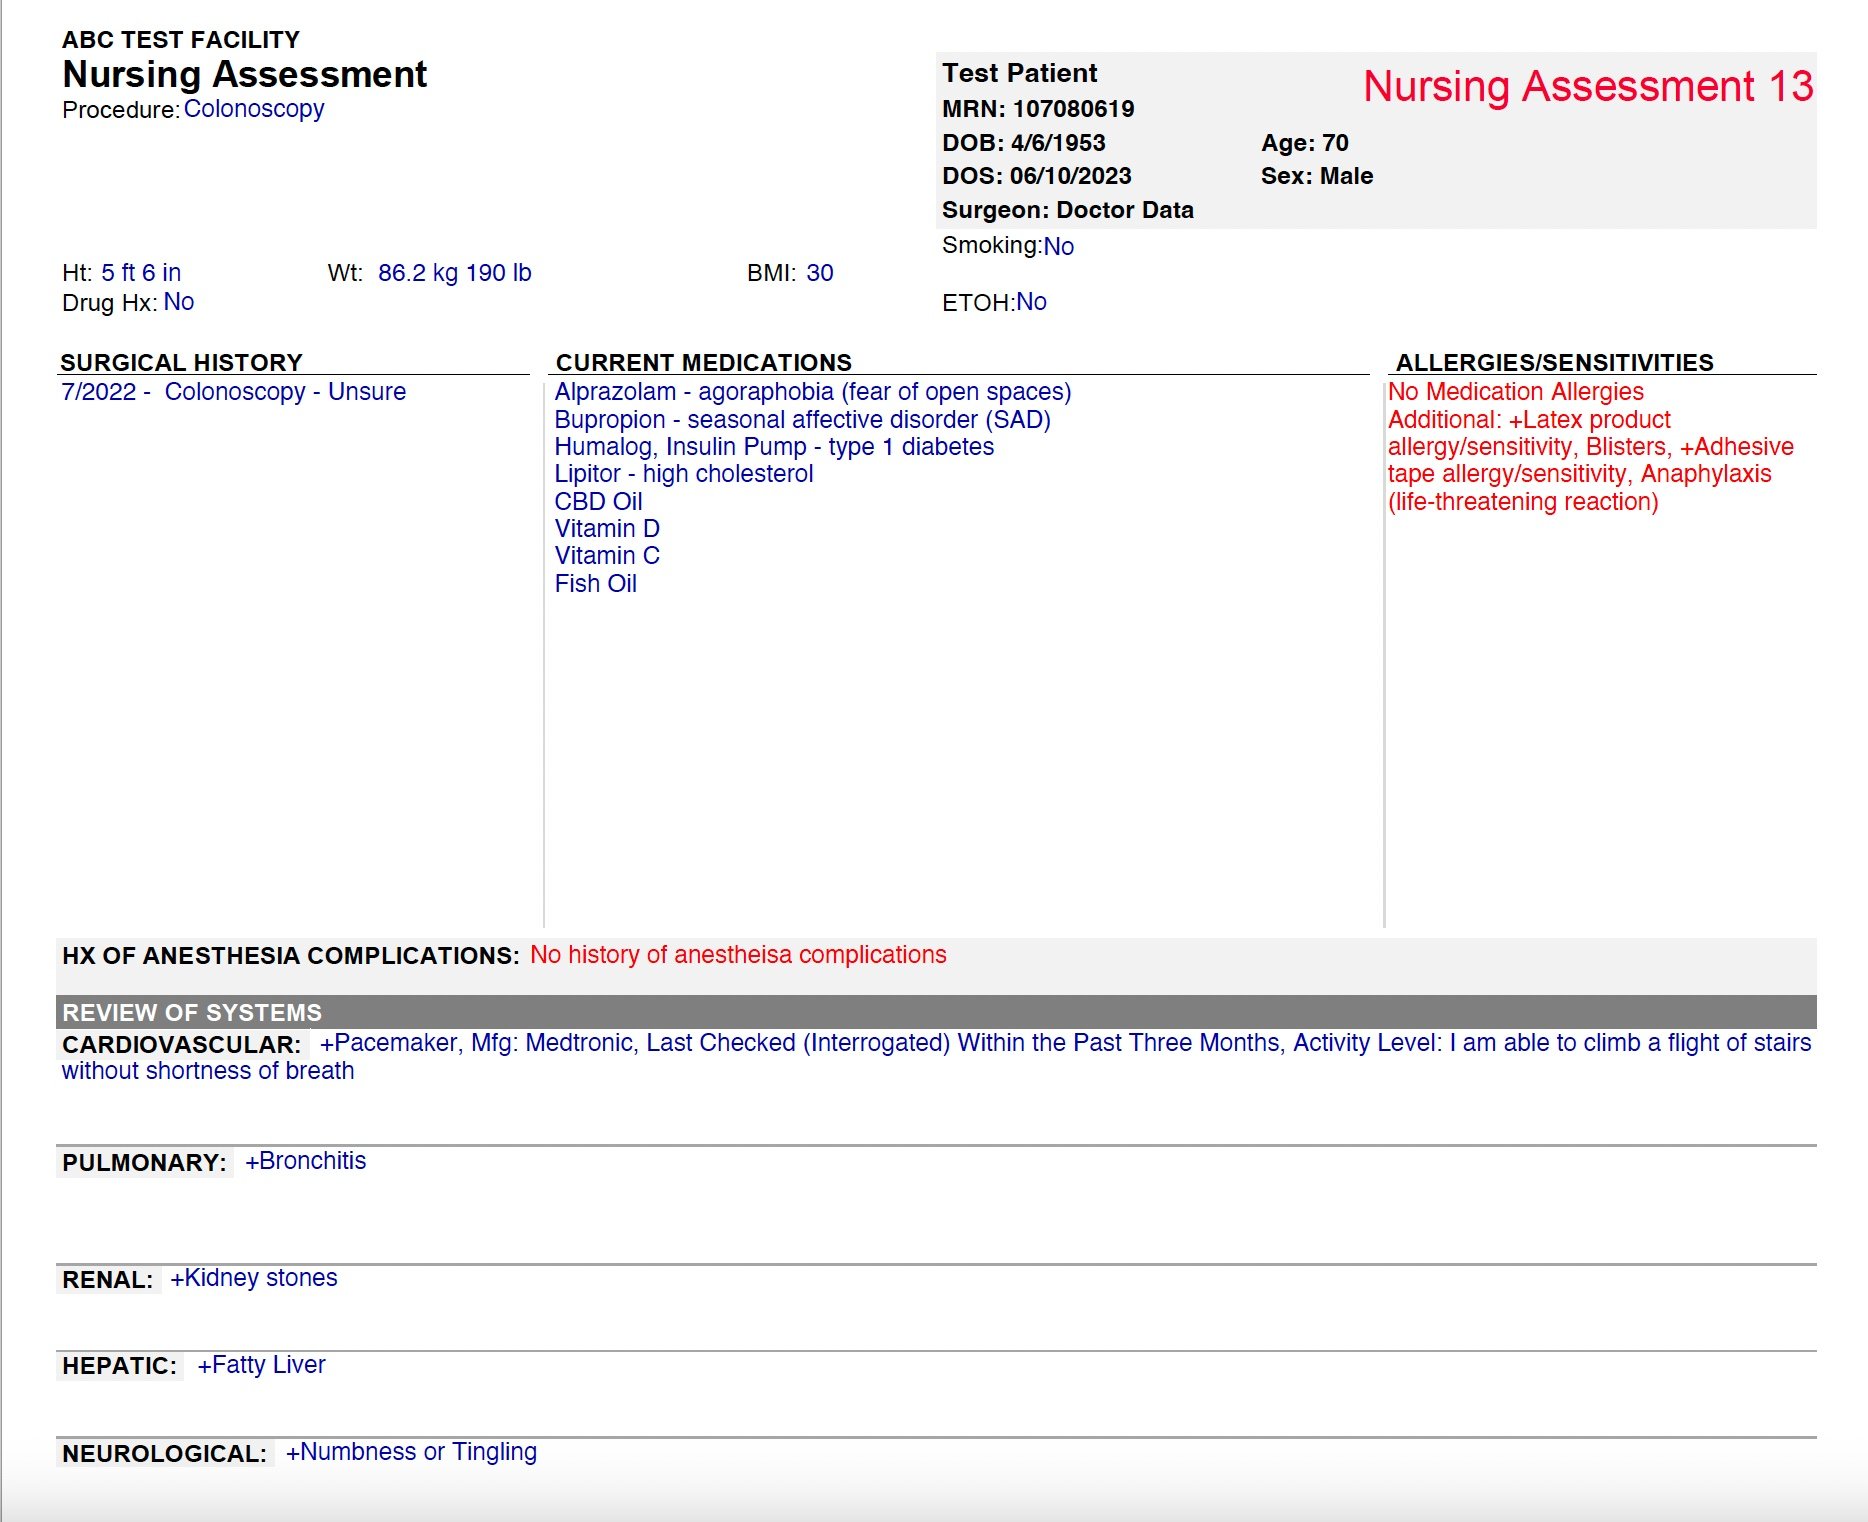
Task: Click the 'RENAL:' label
Action: [x=107, y=1280]
